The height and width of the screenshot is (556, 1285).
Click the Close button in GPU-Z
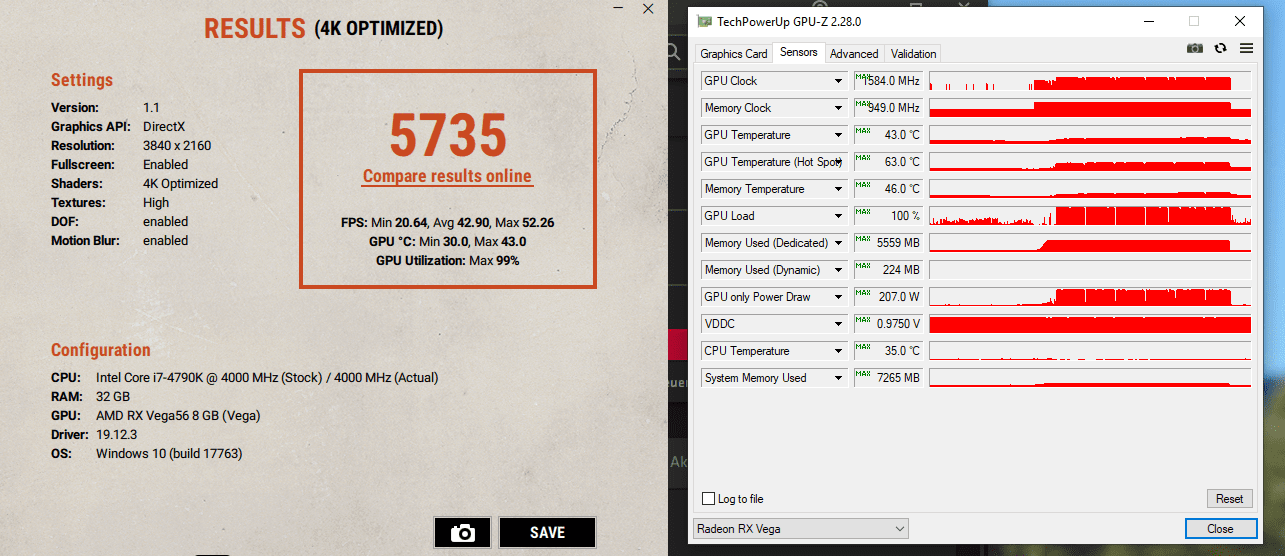click(1220, 528)
